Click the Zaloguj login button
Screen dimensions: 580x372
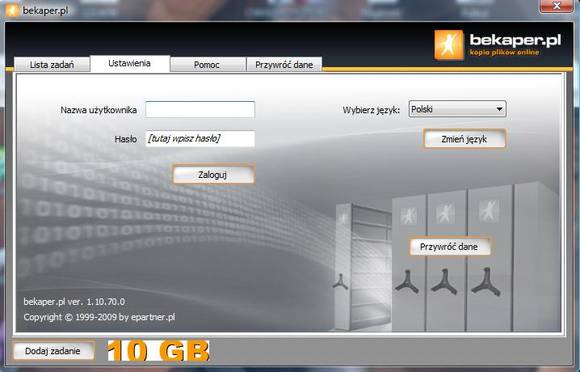point(213,175)
